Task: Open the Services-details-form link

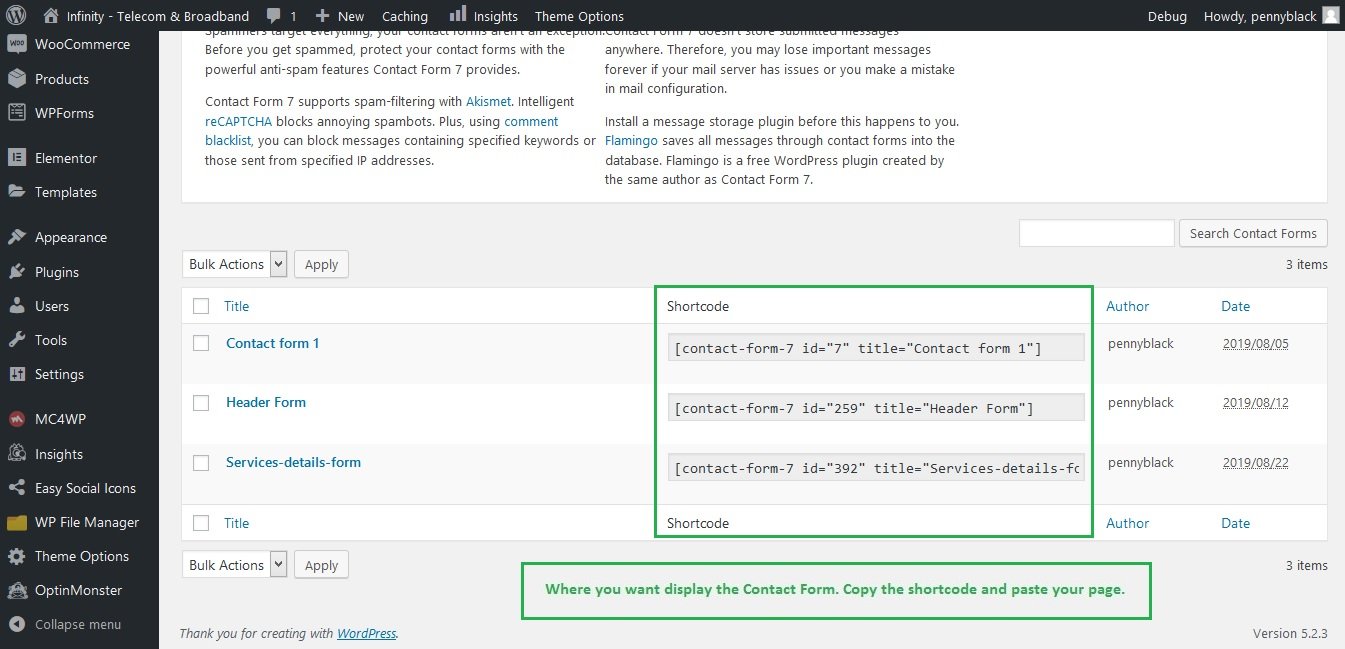Action: [x=293, y=462]
